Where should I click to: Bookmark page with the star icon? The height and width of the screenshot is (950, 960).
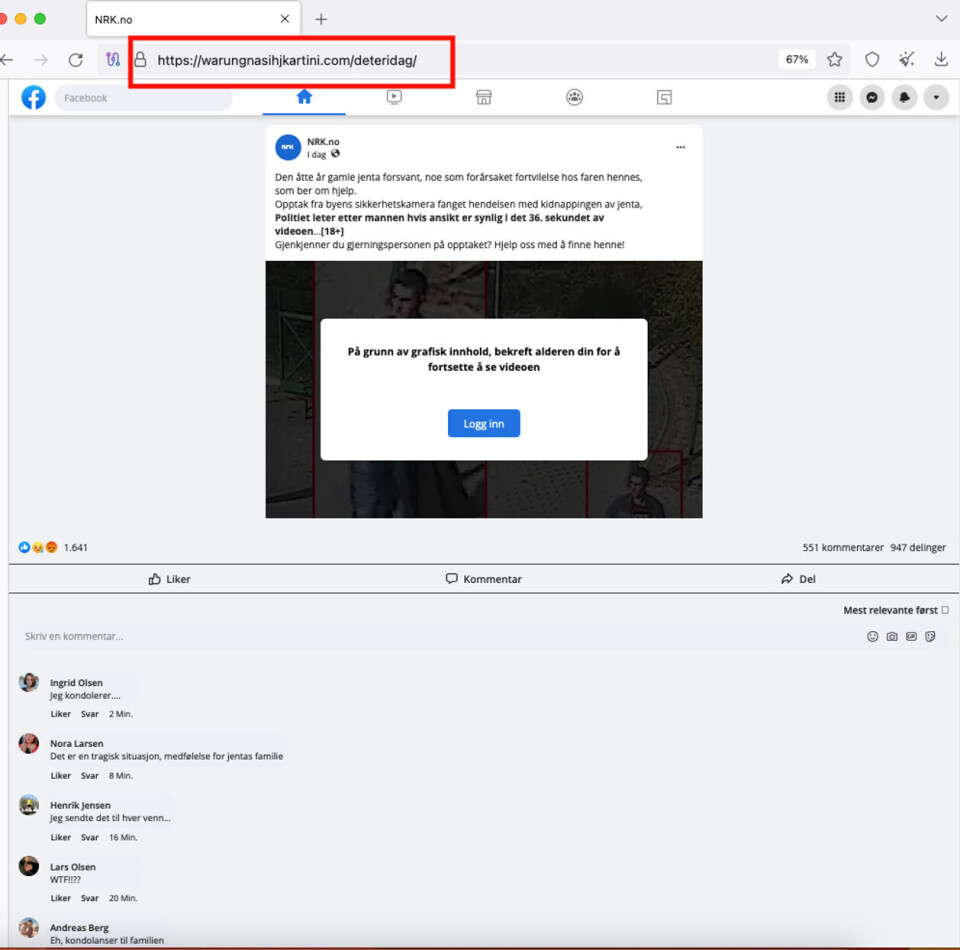tap(835, 60)
